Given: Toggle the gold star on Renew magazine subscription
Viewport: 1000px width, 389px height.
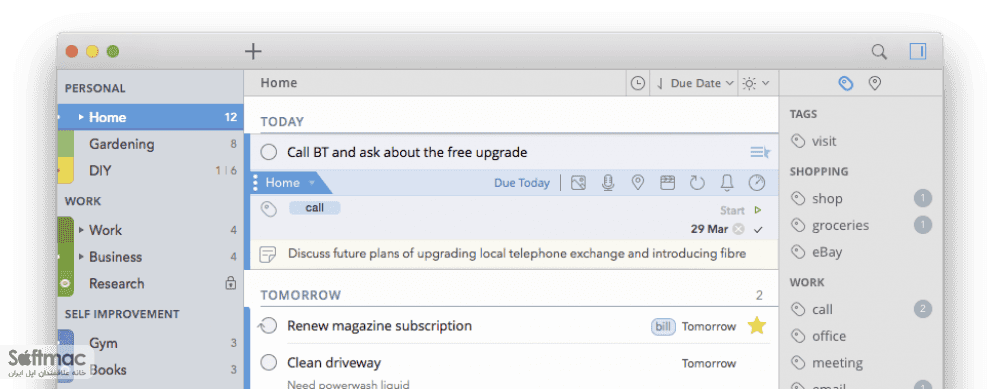Looking at the screenshot, I should (x=756, y=326).
